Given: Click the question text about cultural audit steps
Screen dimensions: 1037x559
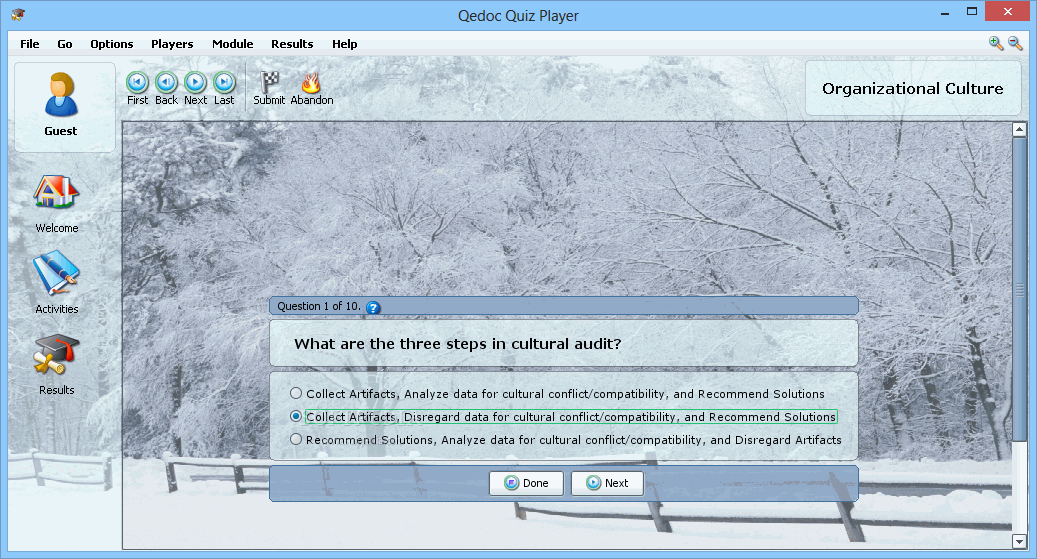Looking at the screenshot, I should click(458, 344).
